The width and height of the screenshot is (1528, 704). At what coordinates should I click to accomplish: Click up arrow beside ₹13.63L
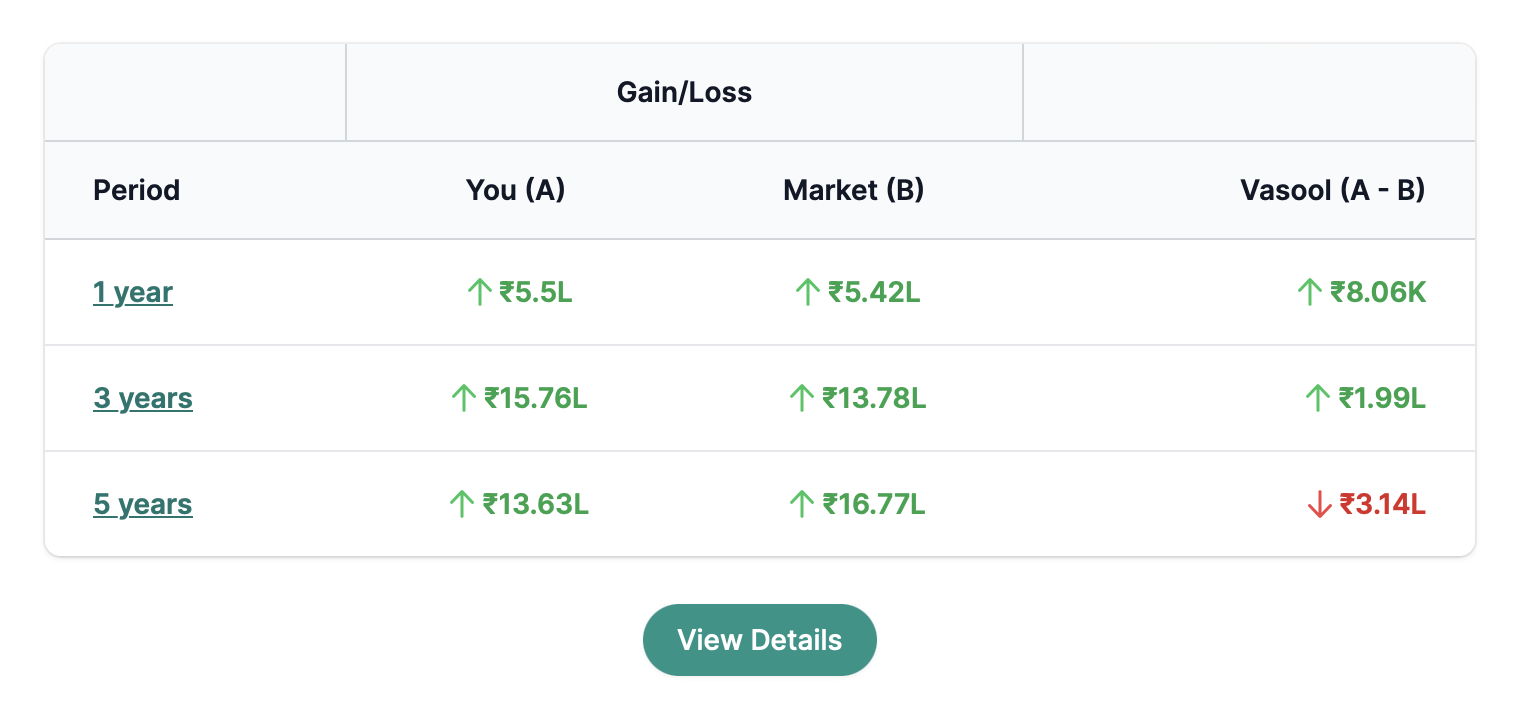(461, 505)
